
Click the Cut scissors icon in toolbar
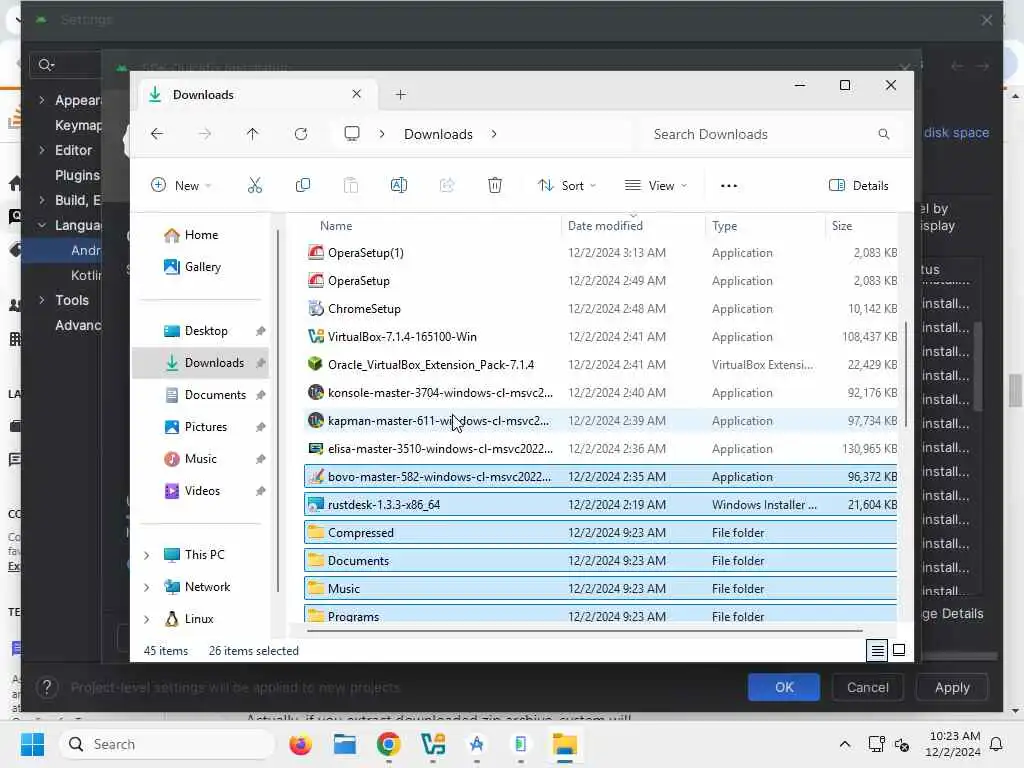tap(255, 185)
